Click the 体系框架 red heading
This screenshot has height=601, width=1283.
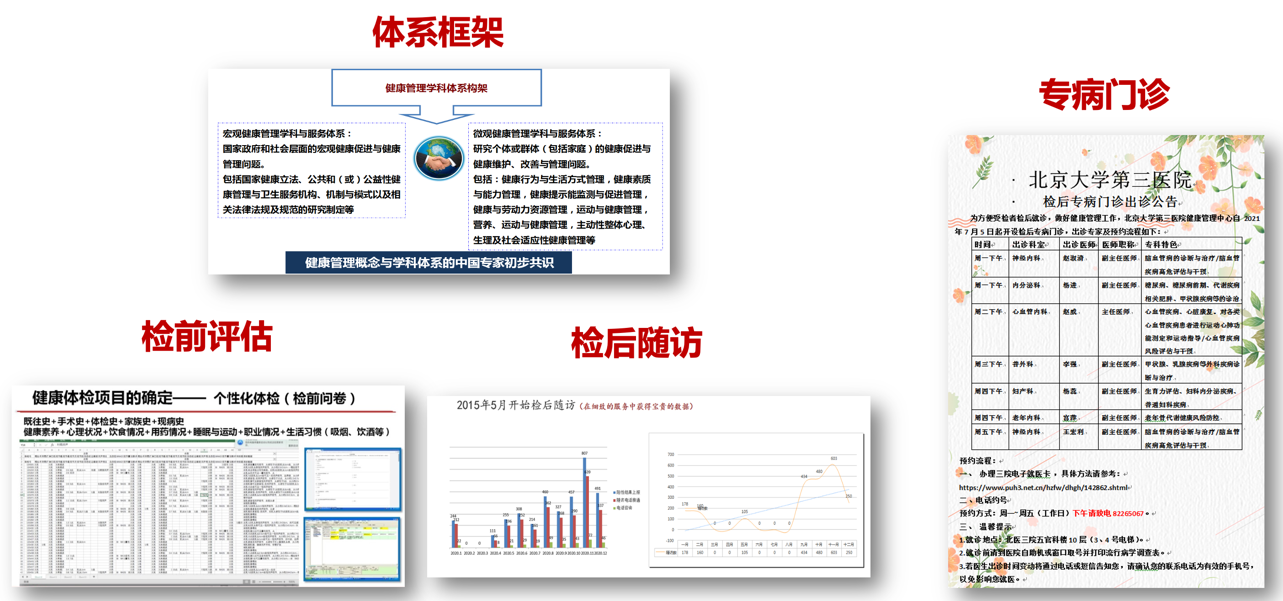(x=437, y=32)
